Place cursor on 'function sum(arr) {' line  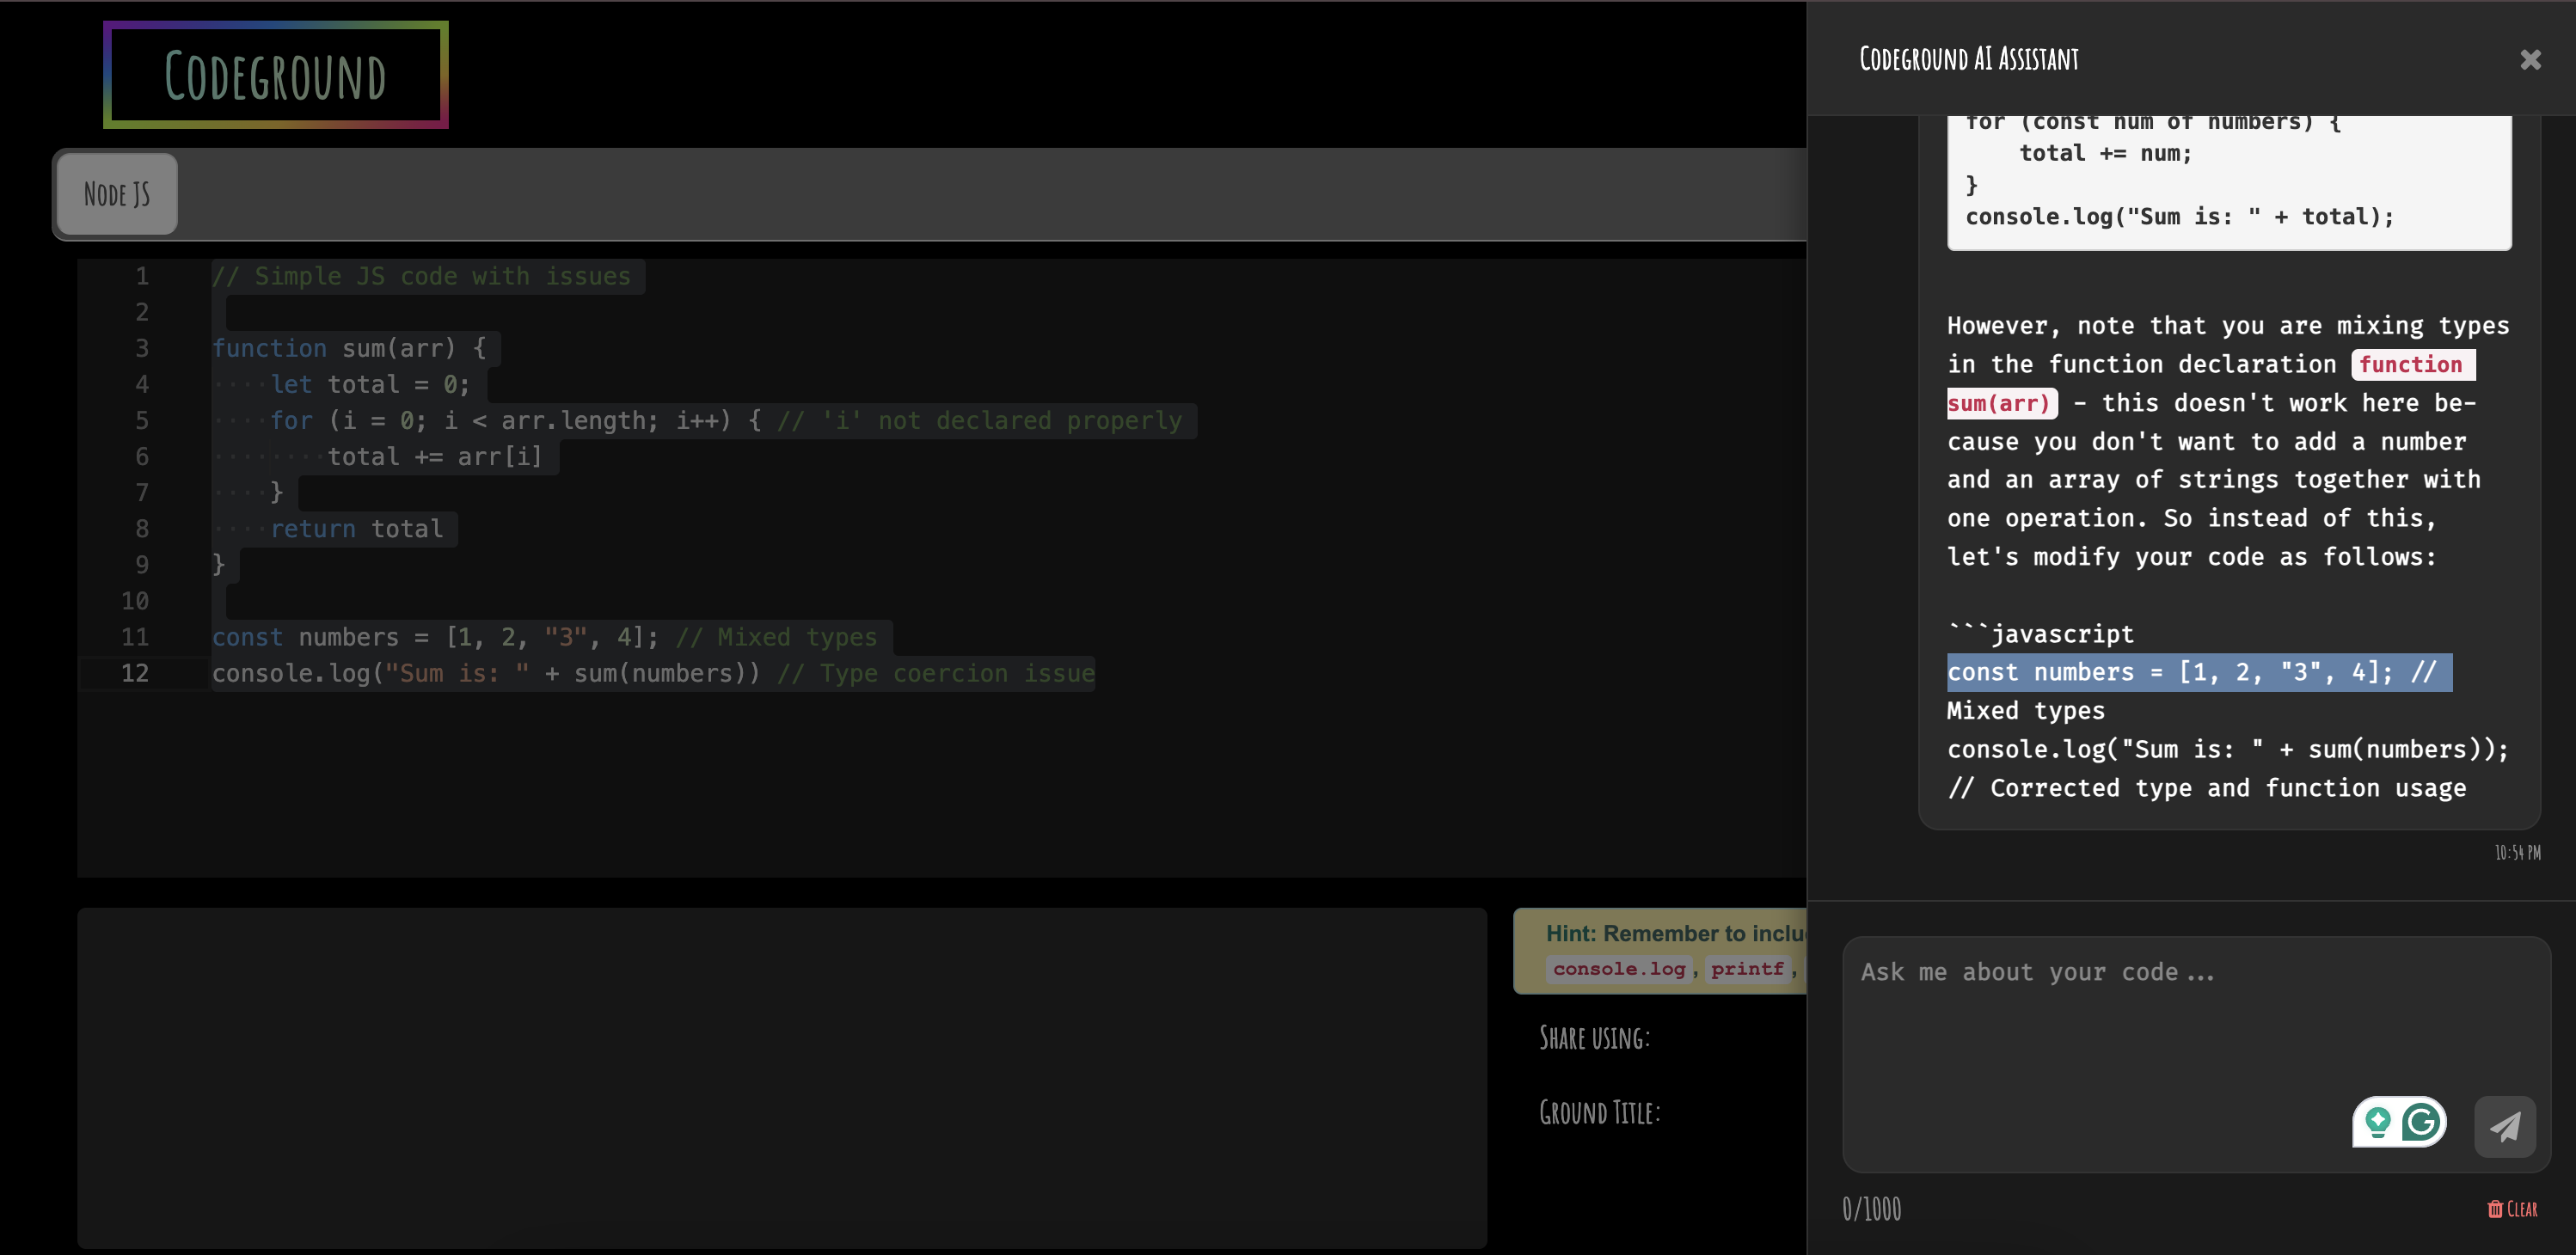pos(349,348)
